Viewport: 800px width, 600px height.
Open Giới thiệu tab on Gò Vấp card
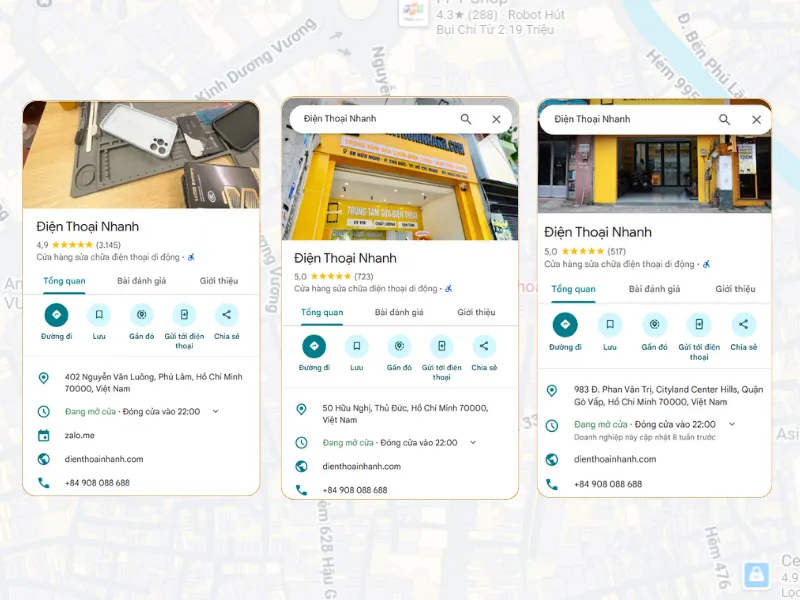pyautogui.click(x=735, y=289)
